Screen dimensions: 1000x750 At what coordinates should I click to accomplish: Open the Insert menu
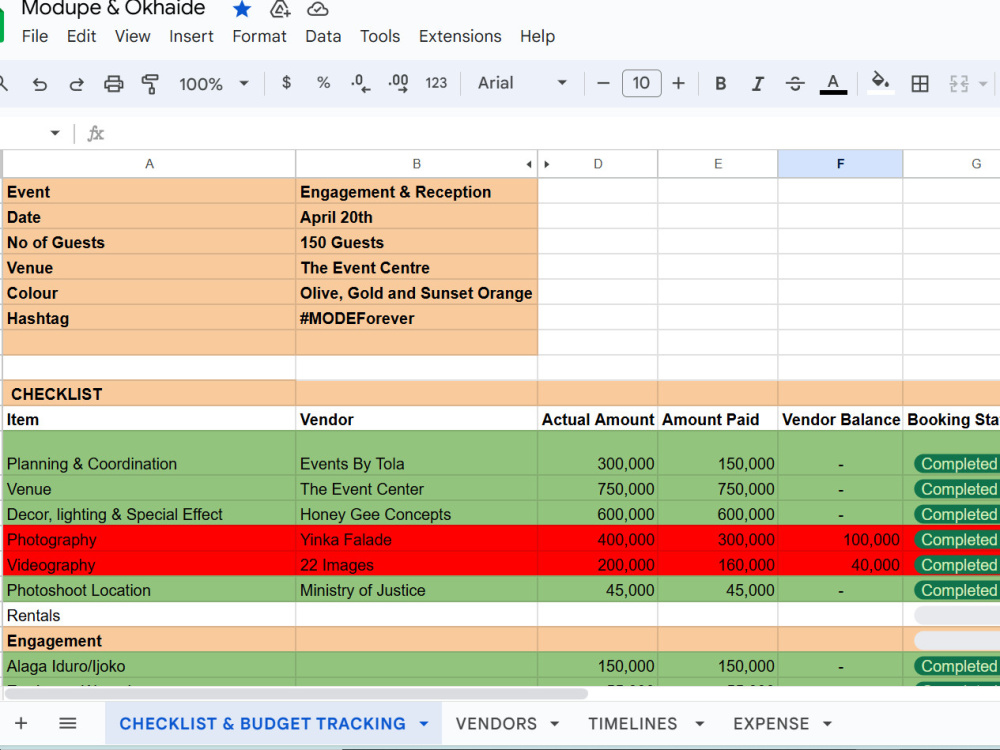pyautogui.click(x=191, y=36)
